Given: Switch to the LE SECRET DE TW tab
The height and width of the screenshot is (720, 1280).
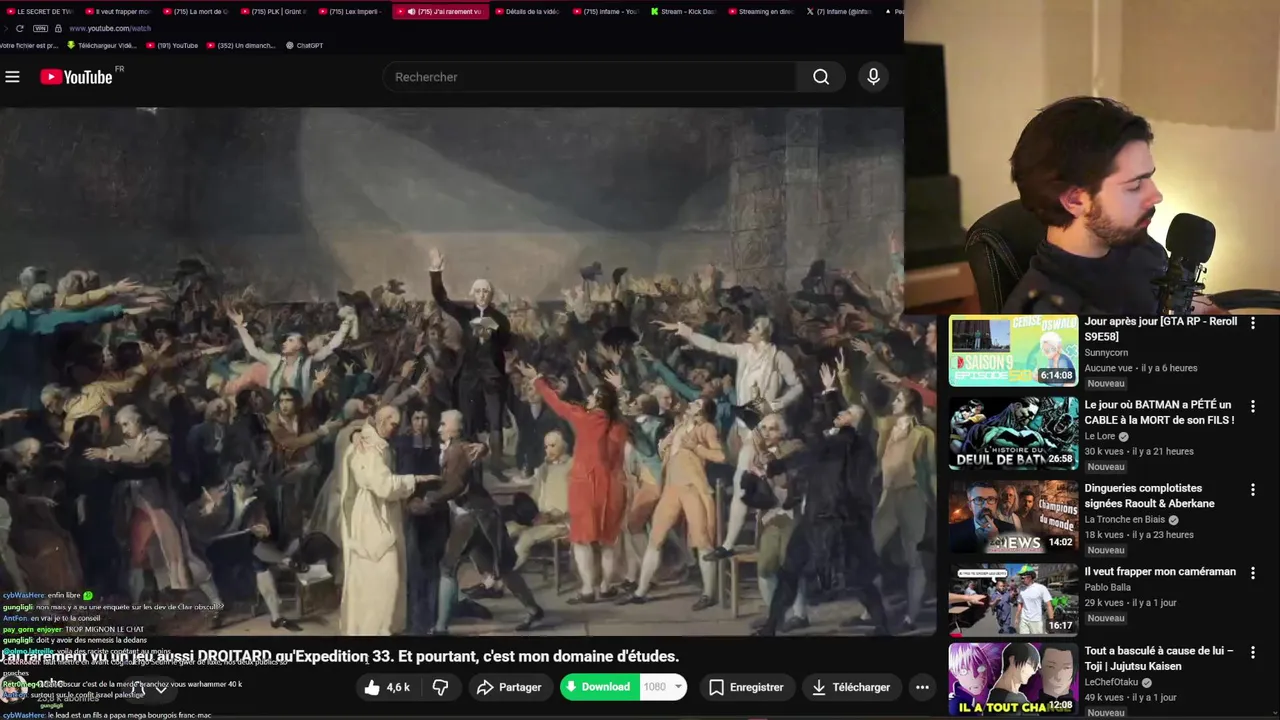Looking at the screenshot, I should pyautogui.click(x=40, y=12).
